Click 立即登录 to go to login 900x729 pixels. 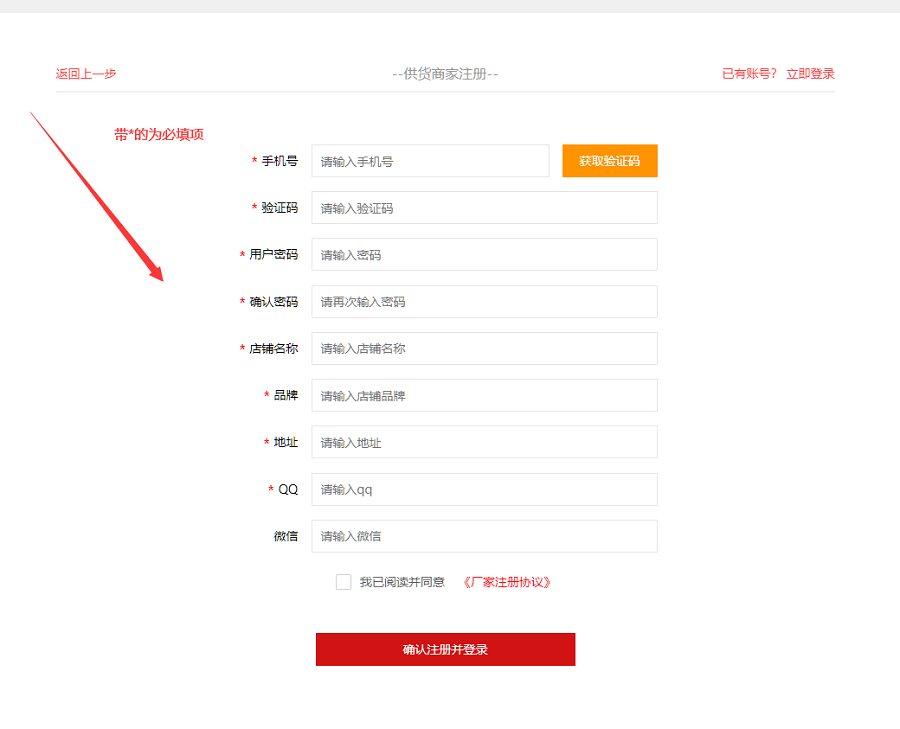[x=809, y=73]
